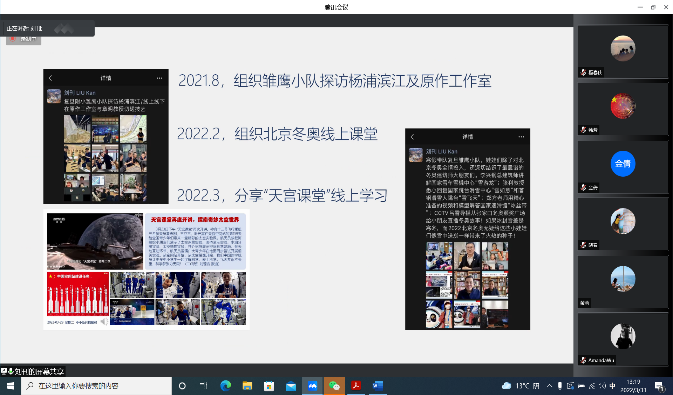Click three-dots menu in right WeChat post screenshot
The width and height of the screenshot is (673, 395).
(521, 137)
